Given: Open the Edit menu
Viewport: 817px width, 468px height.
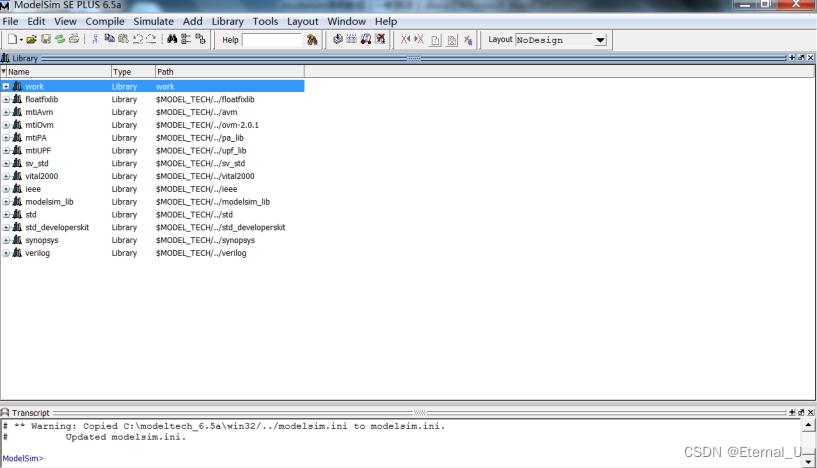Looking at the screenshot, I should coord(36,21).
